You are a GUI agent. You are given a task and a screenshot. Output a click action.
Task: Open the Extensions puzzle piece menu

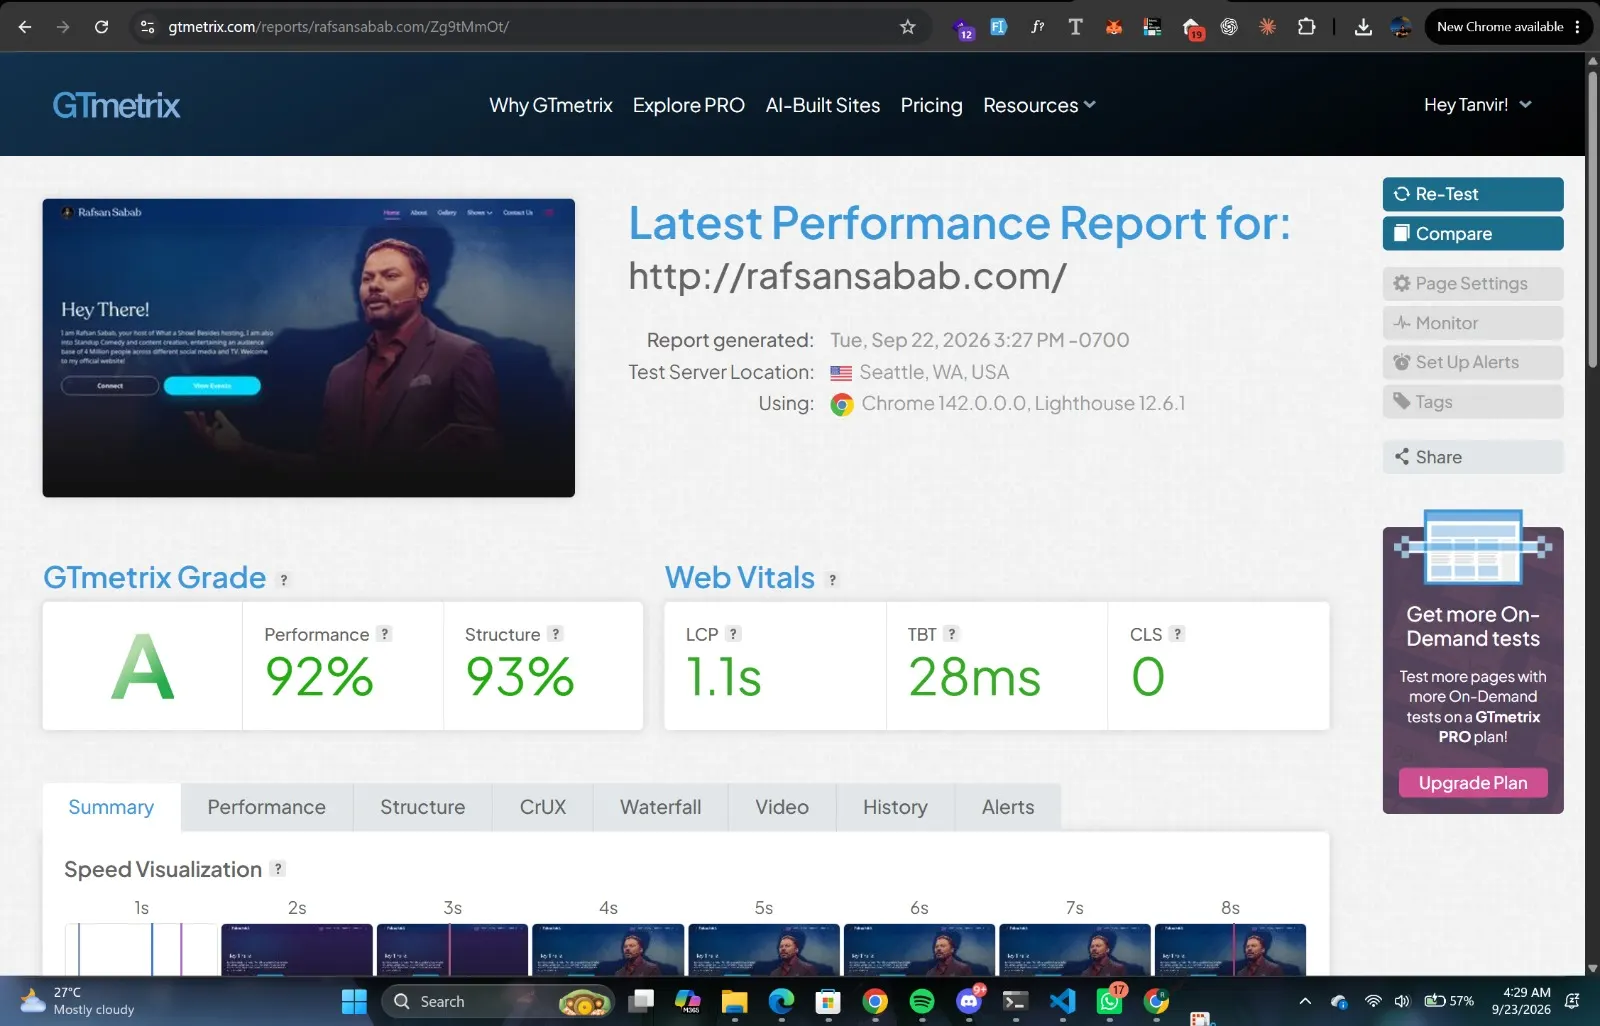(x=1306, y=27)
